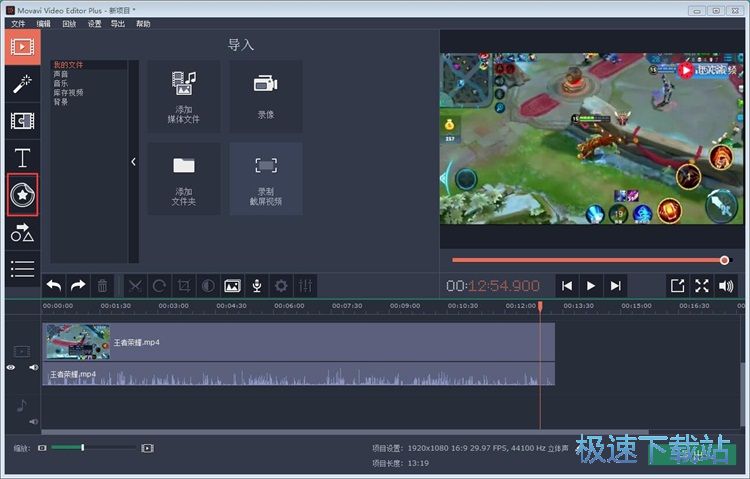The image size is (750, 479).
Task: Split clip with scissors tool
Action: (x=135, y=286)
